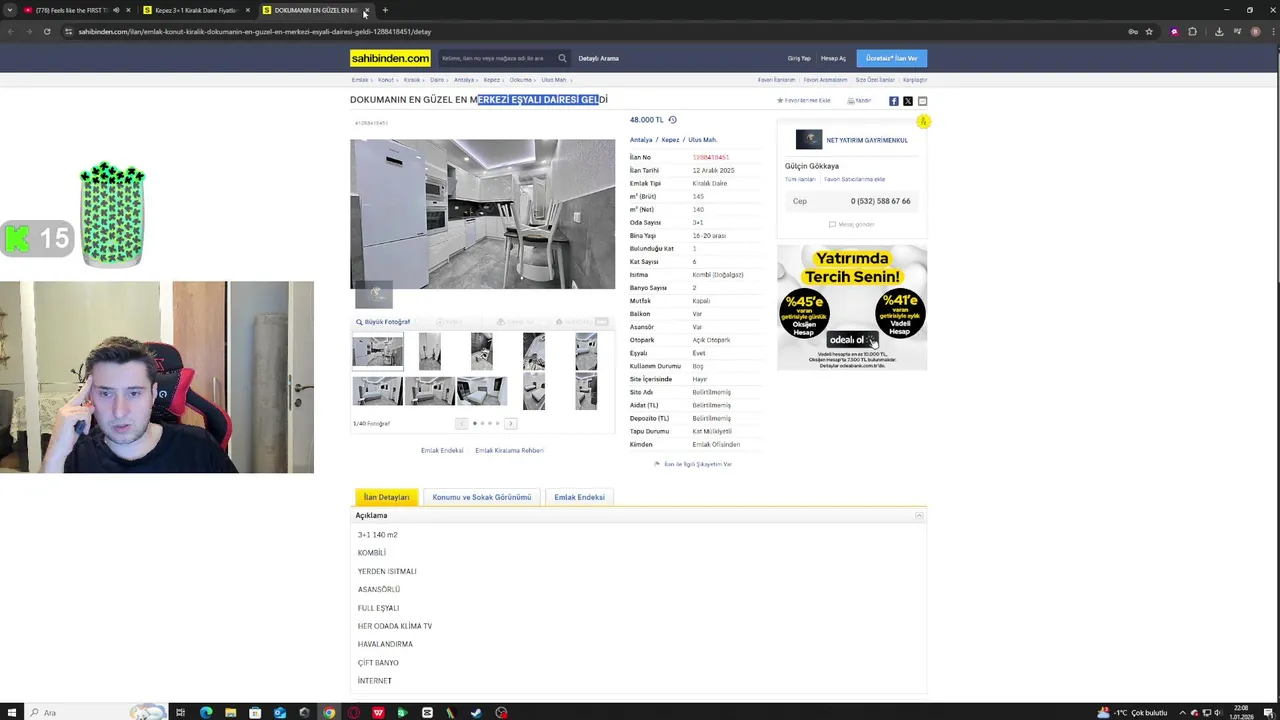
Task: Switch to Konumu ve Sokak Görünümü tab
Action: point(482,497)
